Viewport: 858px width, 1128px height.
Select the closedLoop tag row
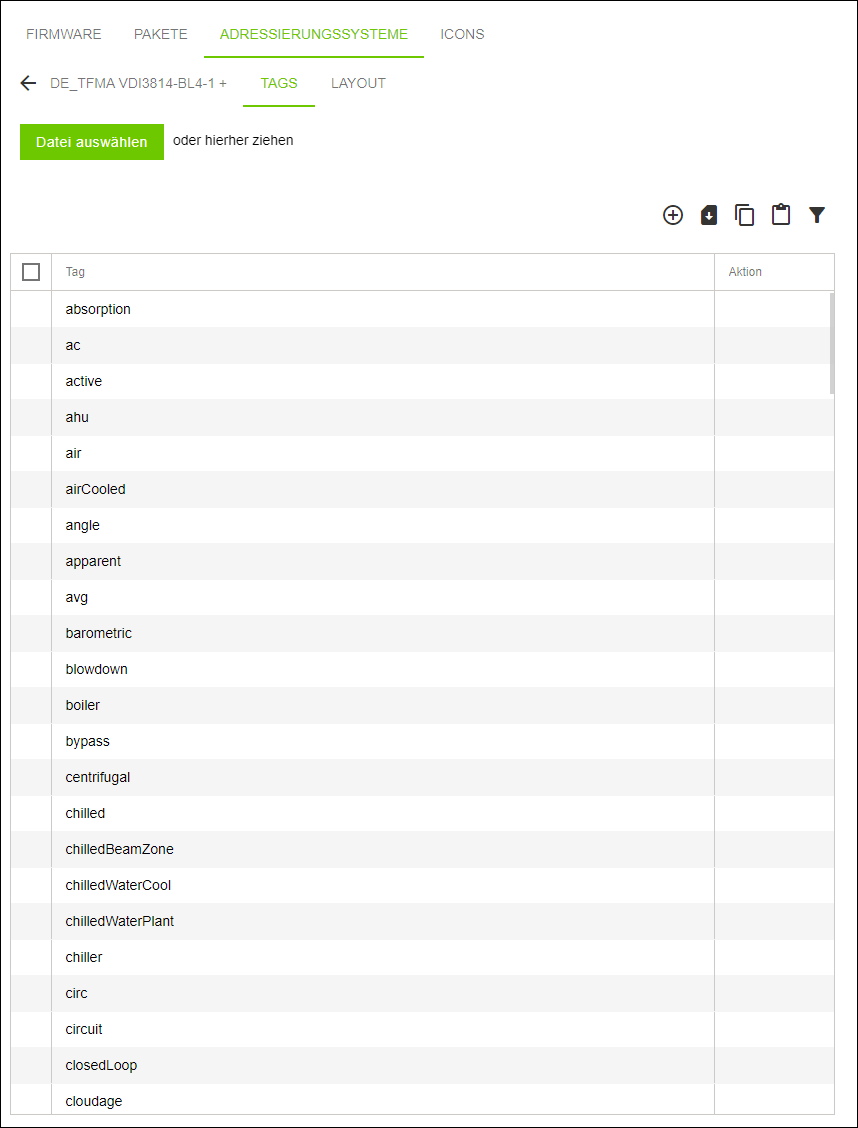click(422, 1065)
